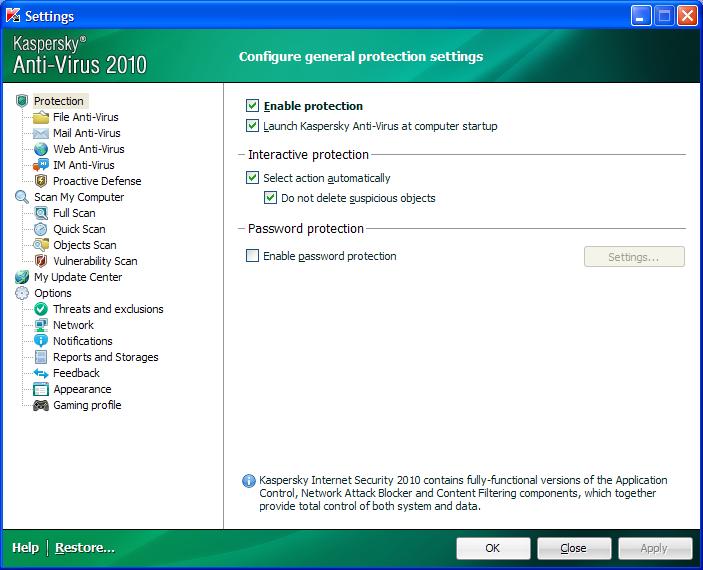703x570 pixels.
Task: Click the Apply button
Action: pos(655,548)
